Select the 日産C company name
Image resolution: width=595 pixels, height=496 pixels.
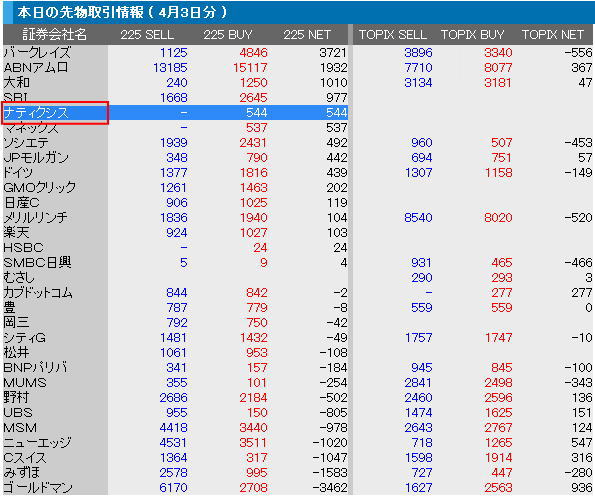pos(22,203)
